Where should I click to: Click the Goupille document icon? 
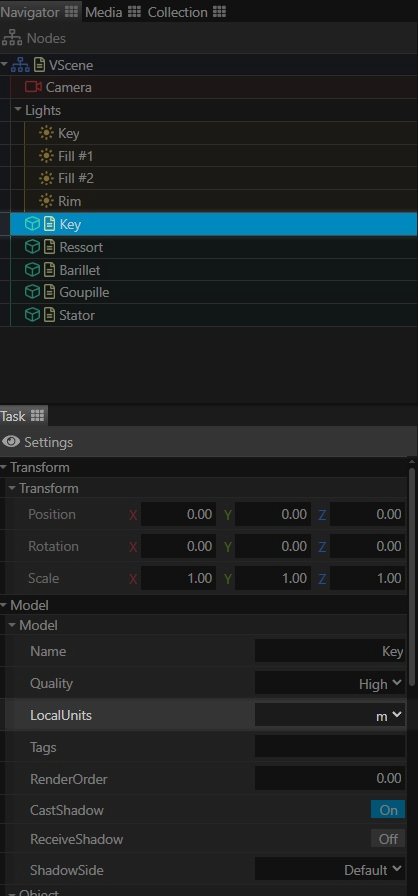pyautogui.click(x=50, y=292)
